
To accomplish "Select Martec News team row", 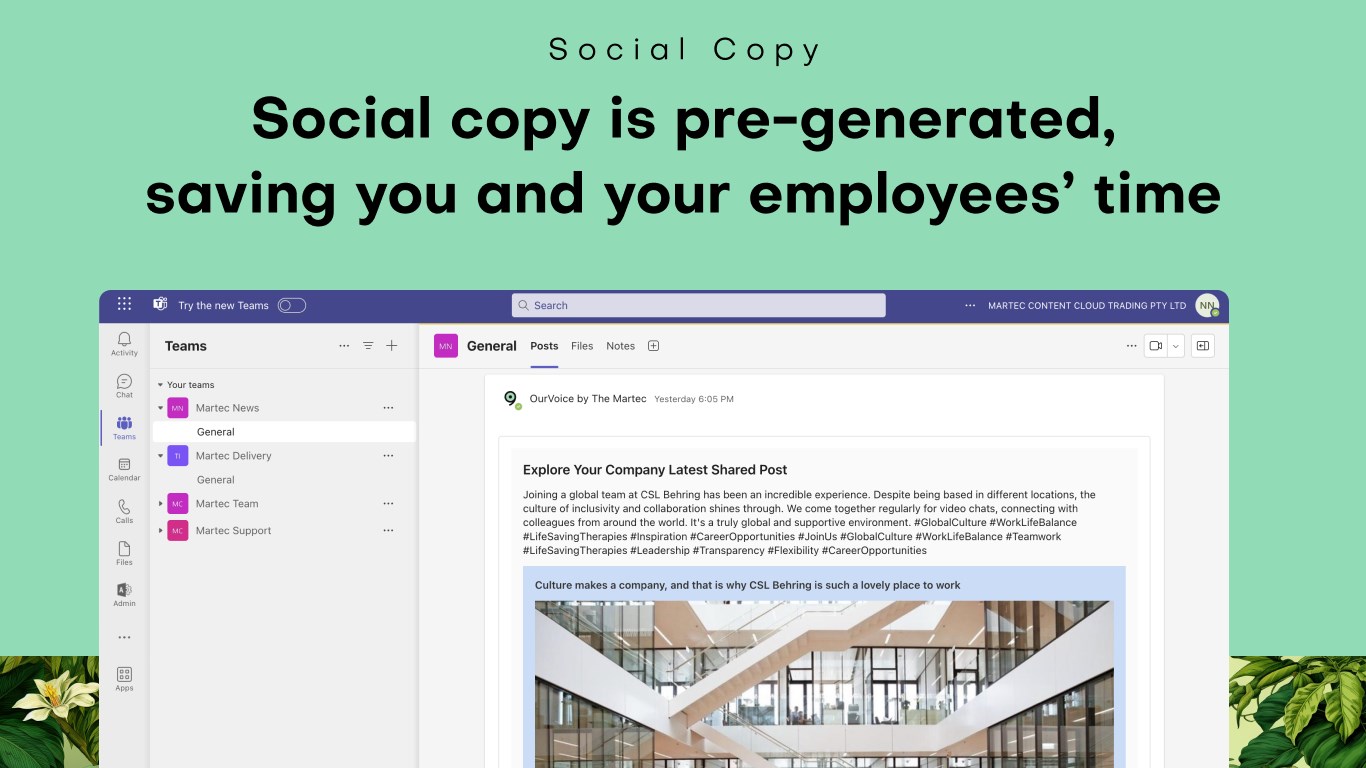I will [284, 408].
